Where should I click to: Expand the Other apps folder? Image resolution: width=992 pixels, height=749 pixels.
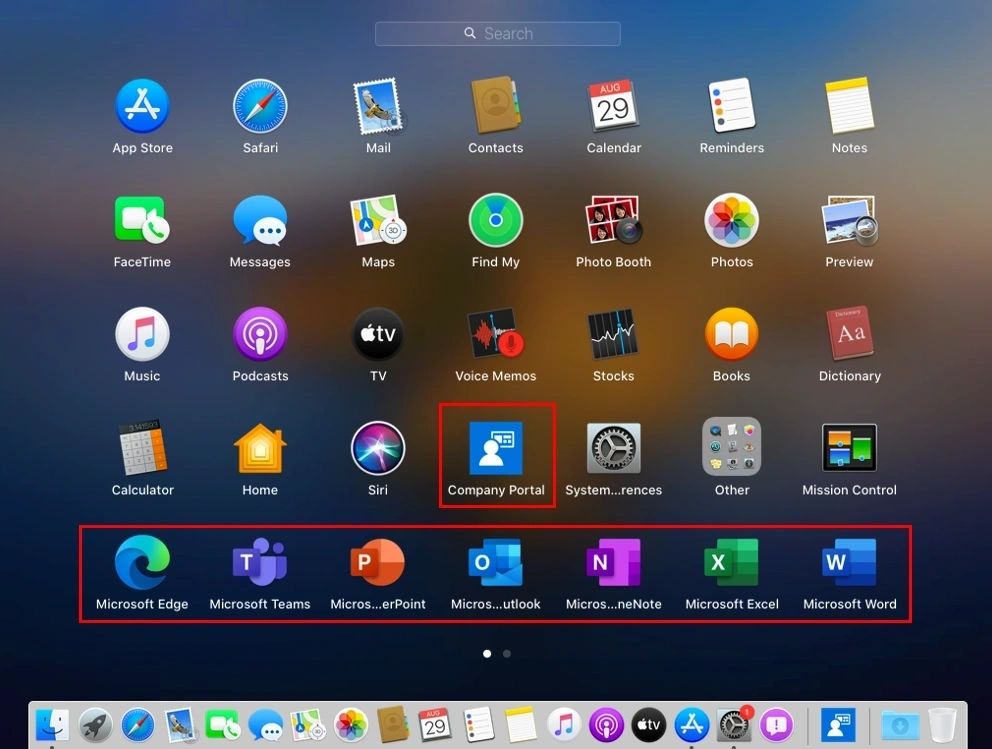pos(732,447)
